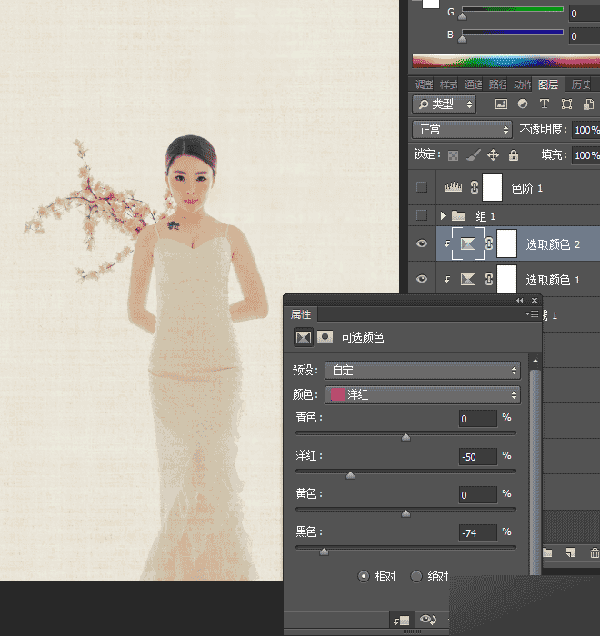Delete layer trash icon
Screen dimensions: 600x636
(594, 552)
